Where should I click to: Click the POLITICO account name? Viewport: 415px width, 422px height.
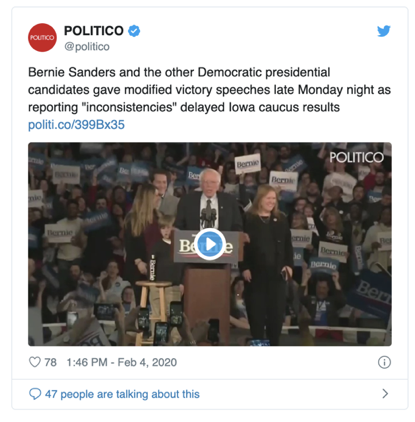(x=94, y=31)
